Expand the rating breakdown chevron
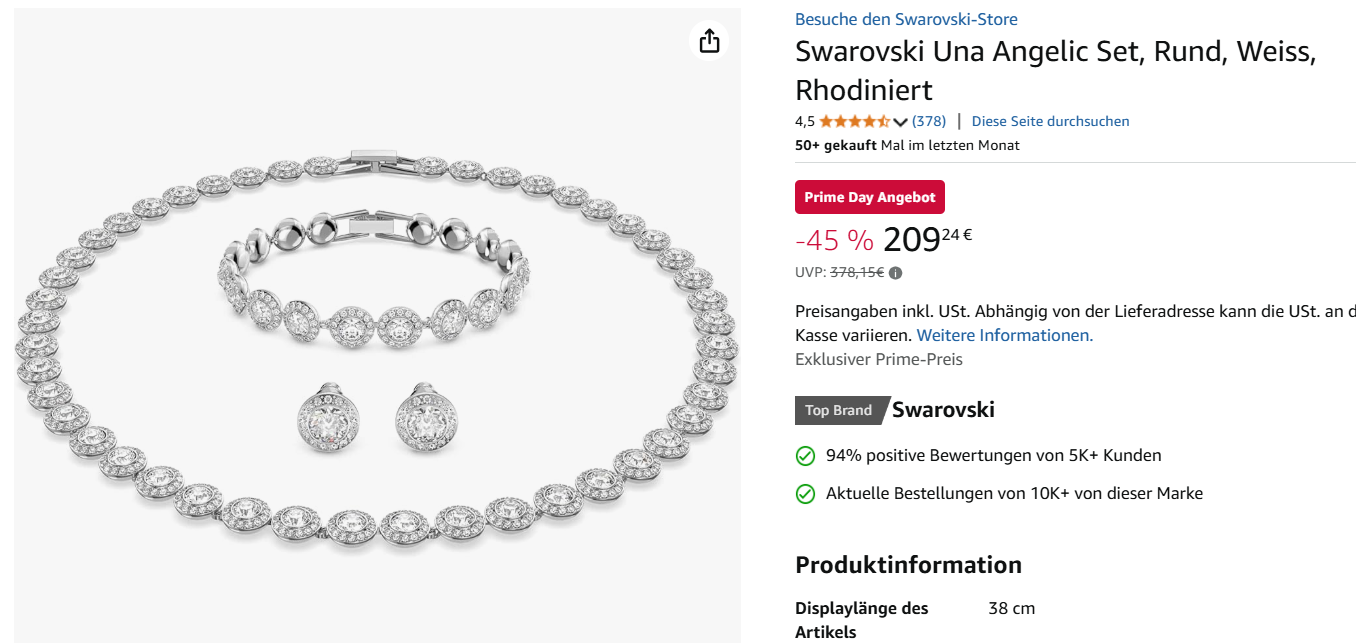The image size is (1356, 643). pyautogui.click(x=900, y=122)
